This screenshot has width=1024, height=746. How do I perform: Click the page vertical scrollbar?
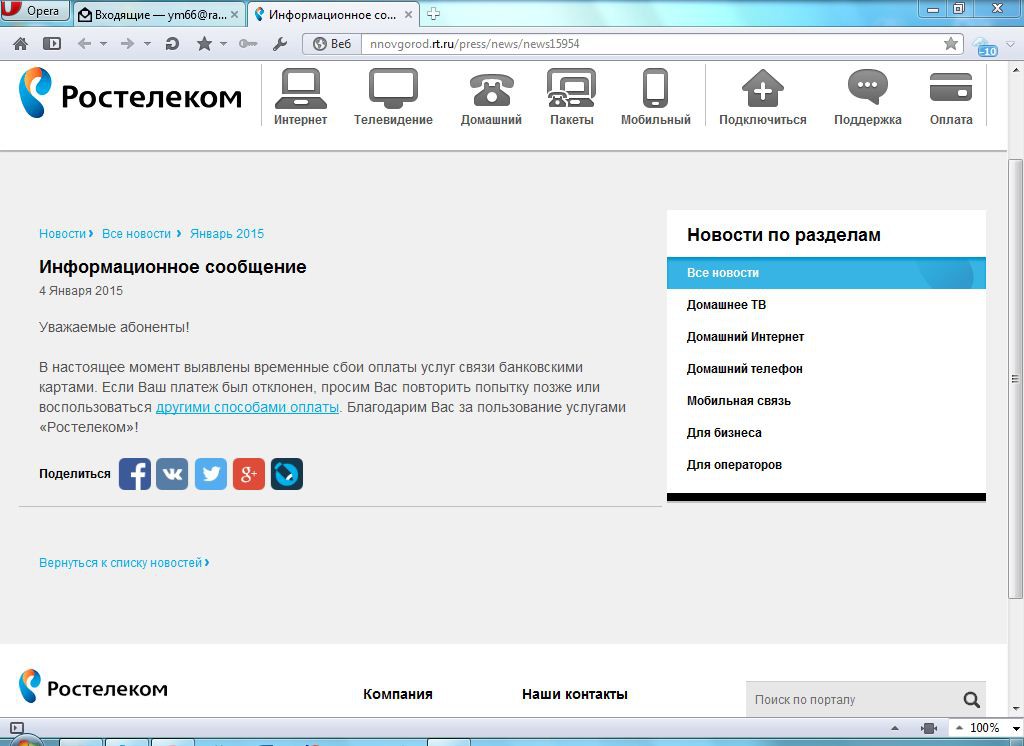1016,379
